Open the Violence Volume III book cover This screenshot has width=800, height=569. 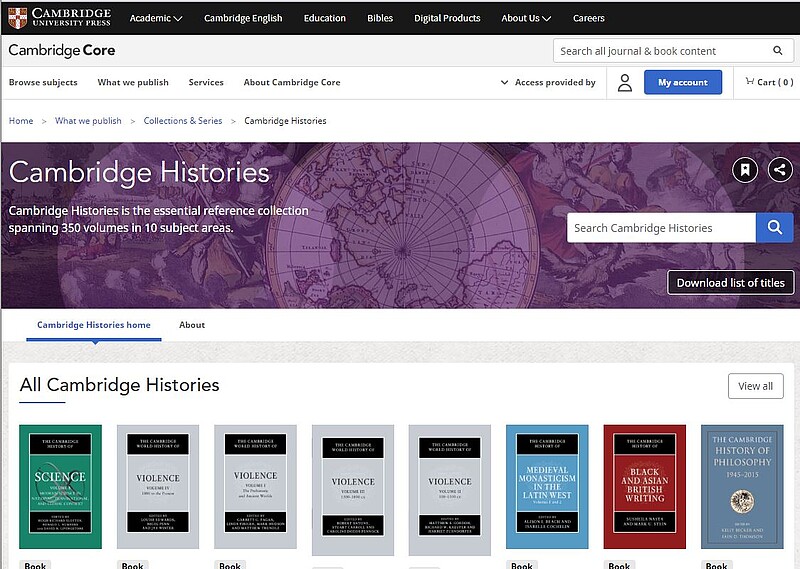click(353, 490)
